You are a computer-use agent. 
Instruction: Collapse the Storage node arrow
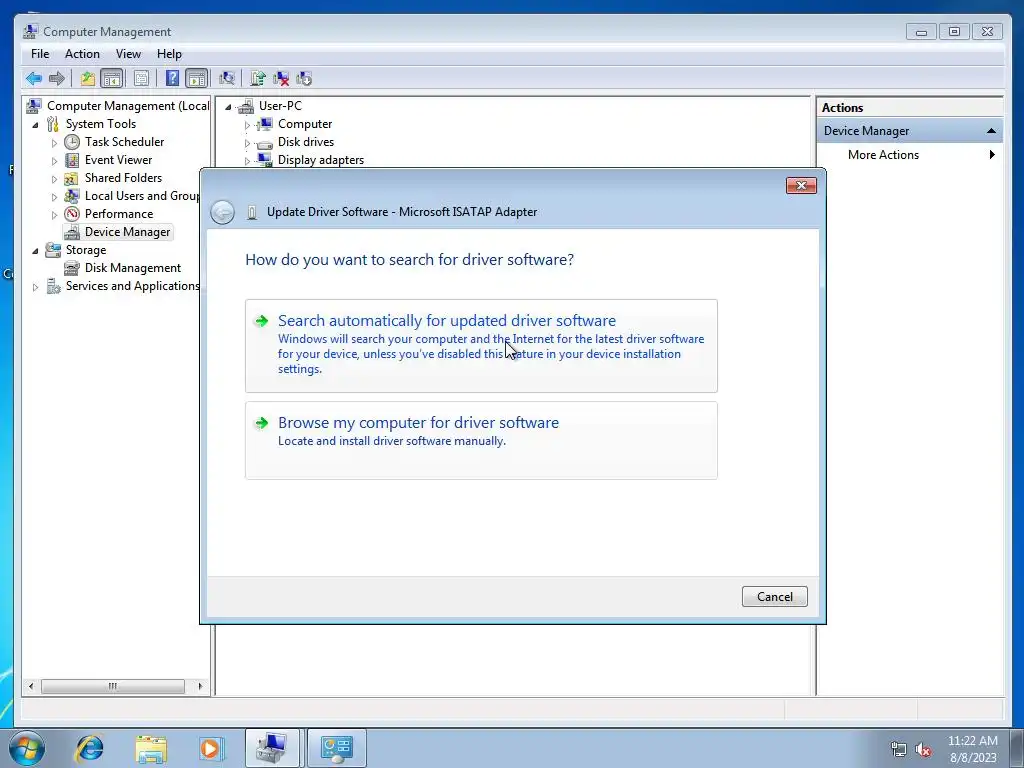click(35, 251)
